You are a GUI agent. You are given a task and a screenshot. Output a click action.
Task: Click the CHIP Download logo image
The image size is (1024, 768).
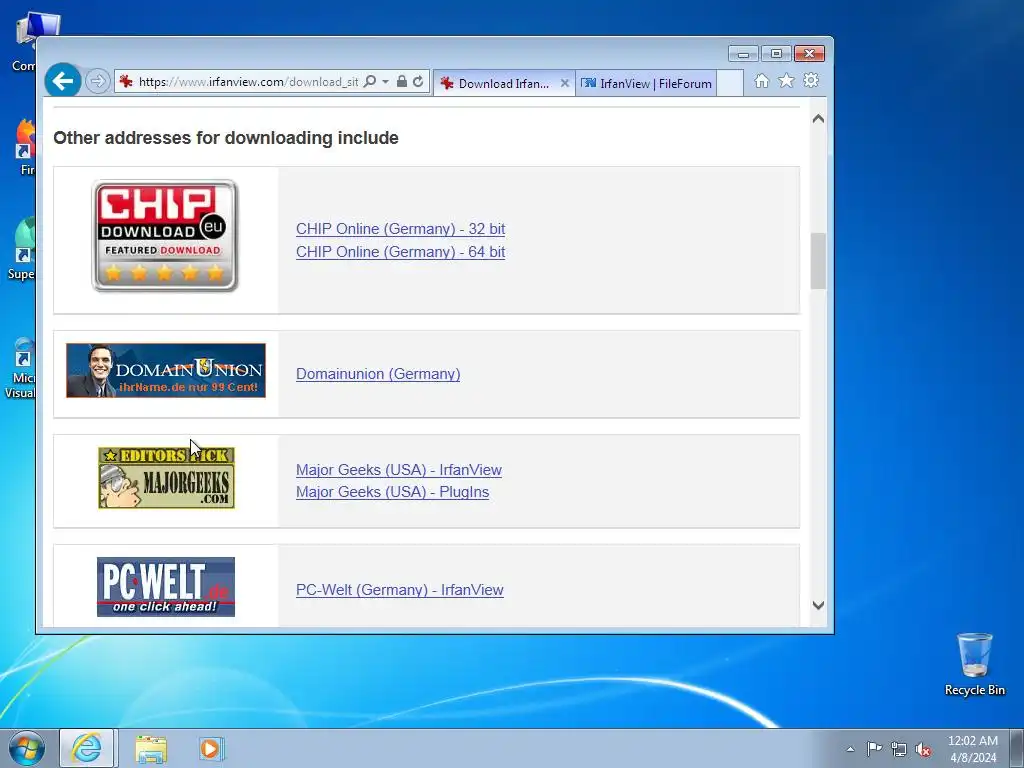click(x=165, y=236)
